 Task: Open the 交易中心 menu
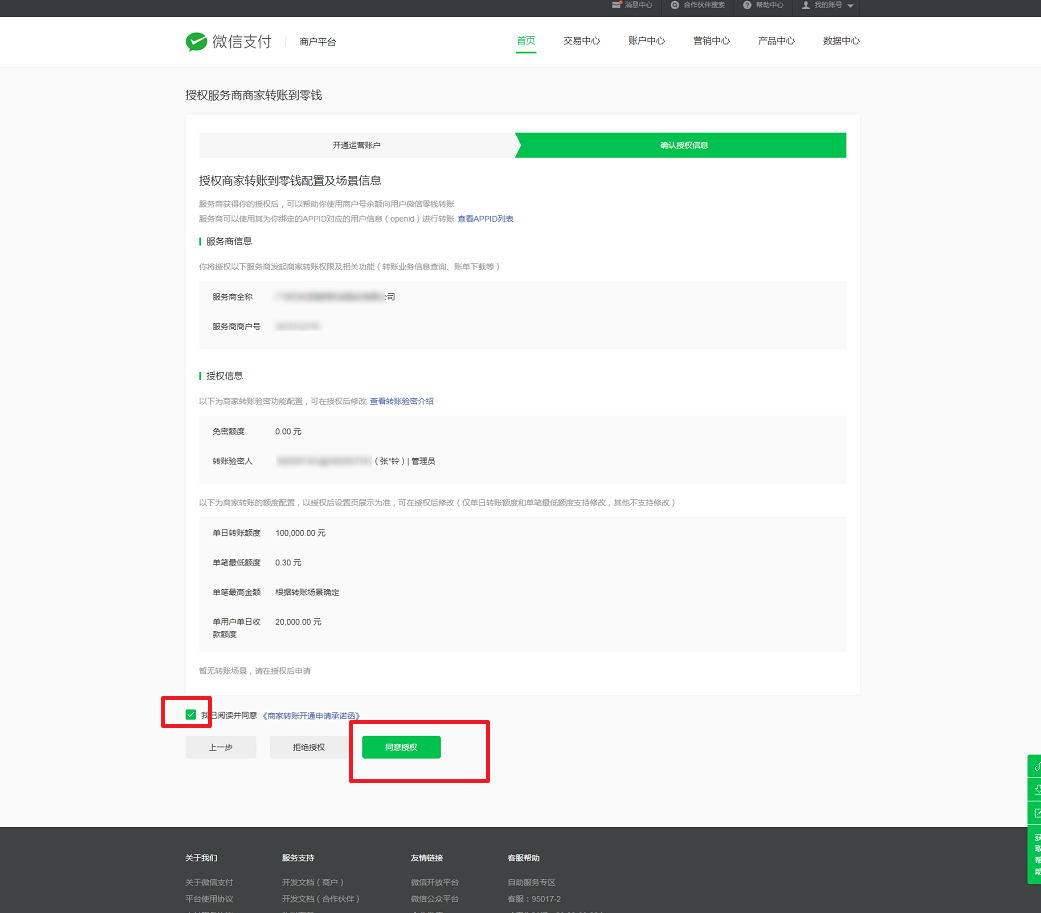pos(582,41)
